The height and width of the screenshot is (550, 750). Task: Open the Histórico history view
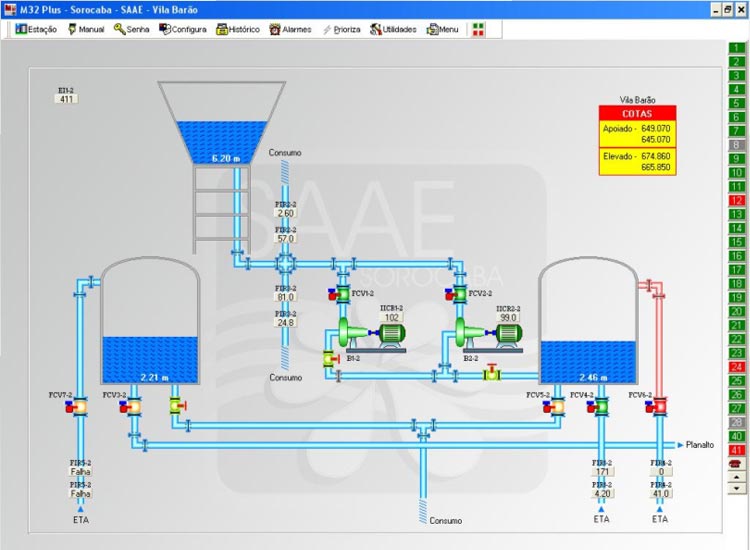(x=238, y=30)
